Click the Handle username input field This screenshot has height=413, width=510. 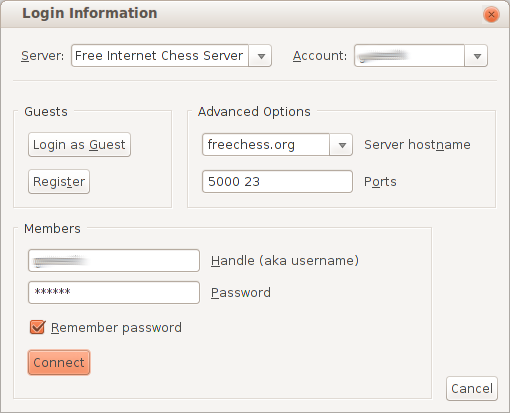click(x=114, y=260)
